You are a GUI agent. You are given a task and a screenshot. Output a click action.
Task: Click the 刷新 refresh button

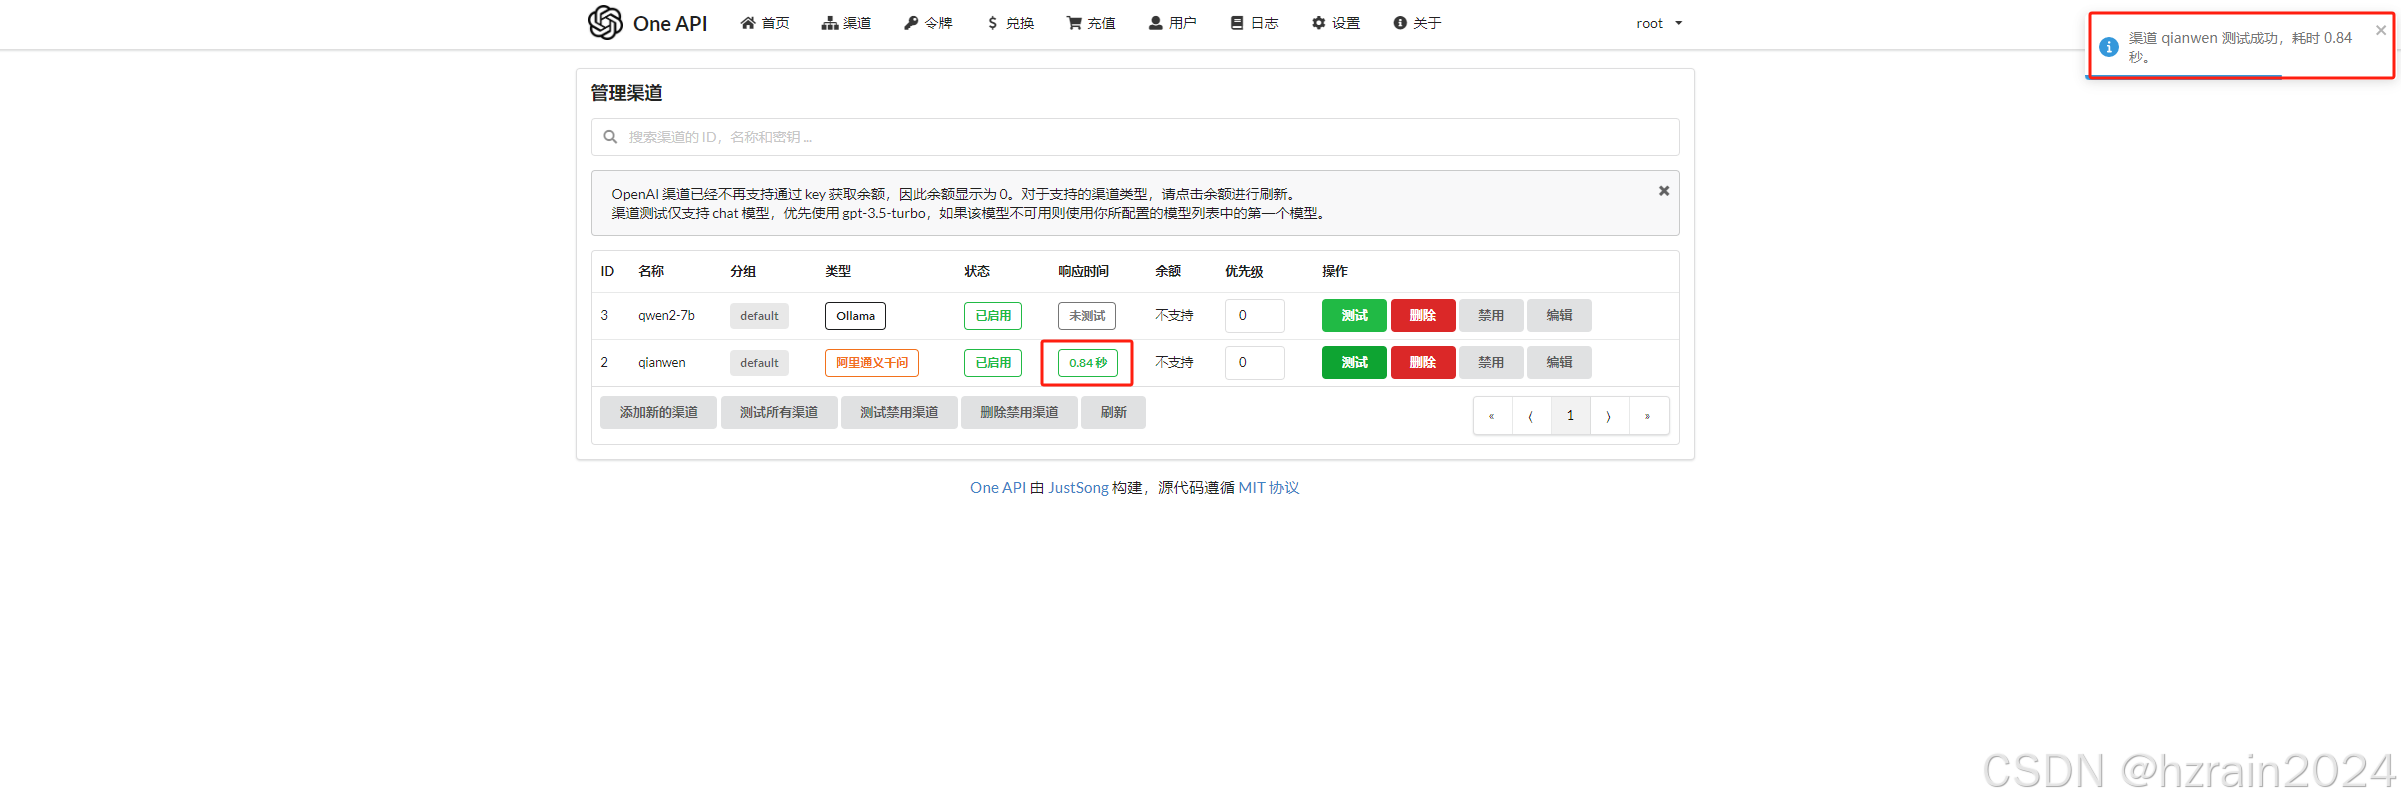(x=1113, y=412)
